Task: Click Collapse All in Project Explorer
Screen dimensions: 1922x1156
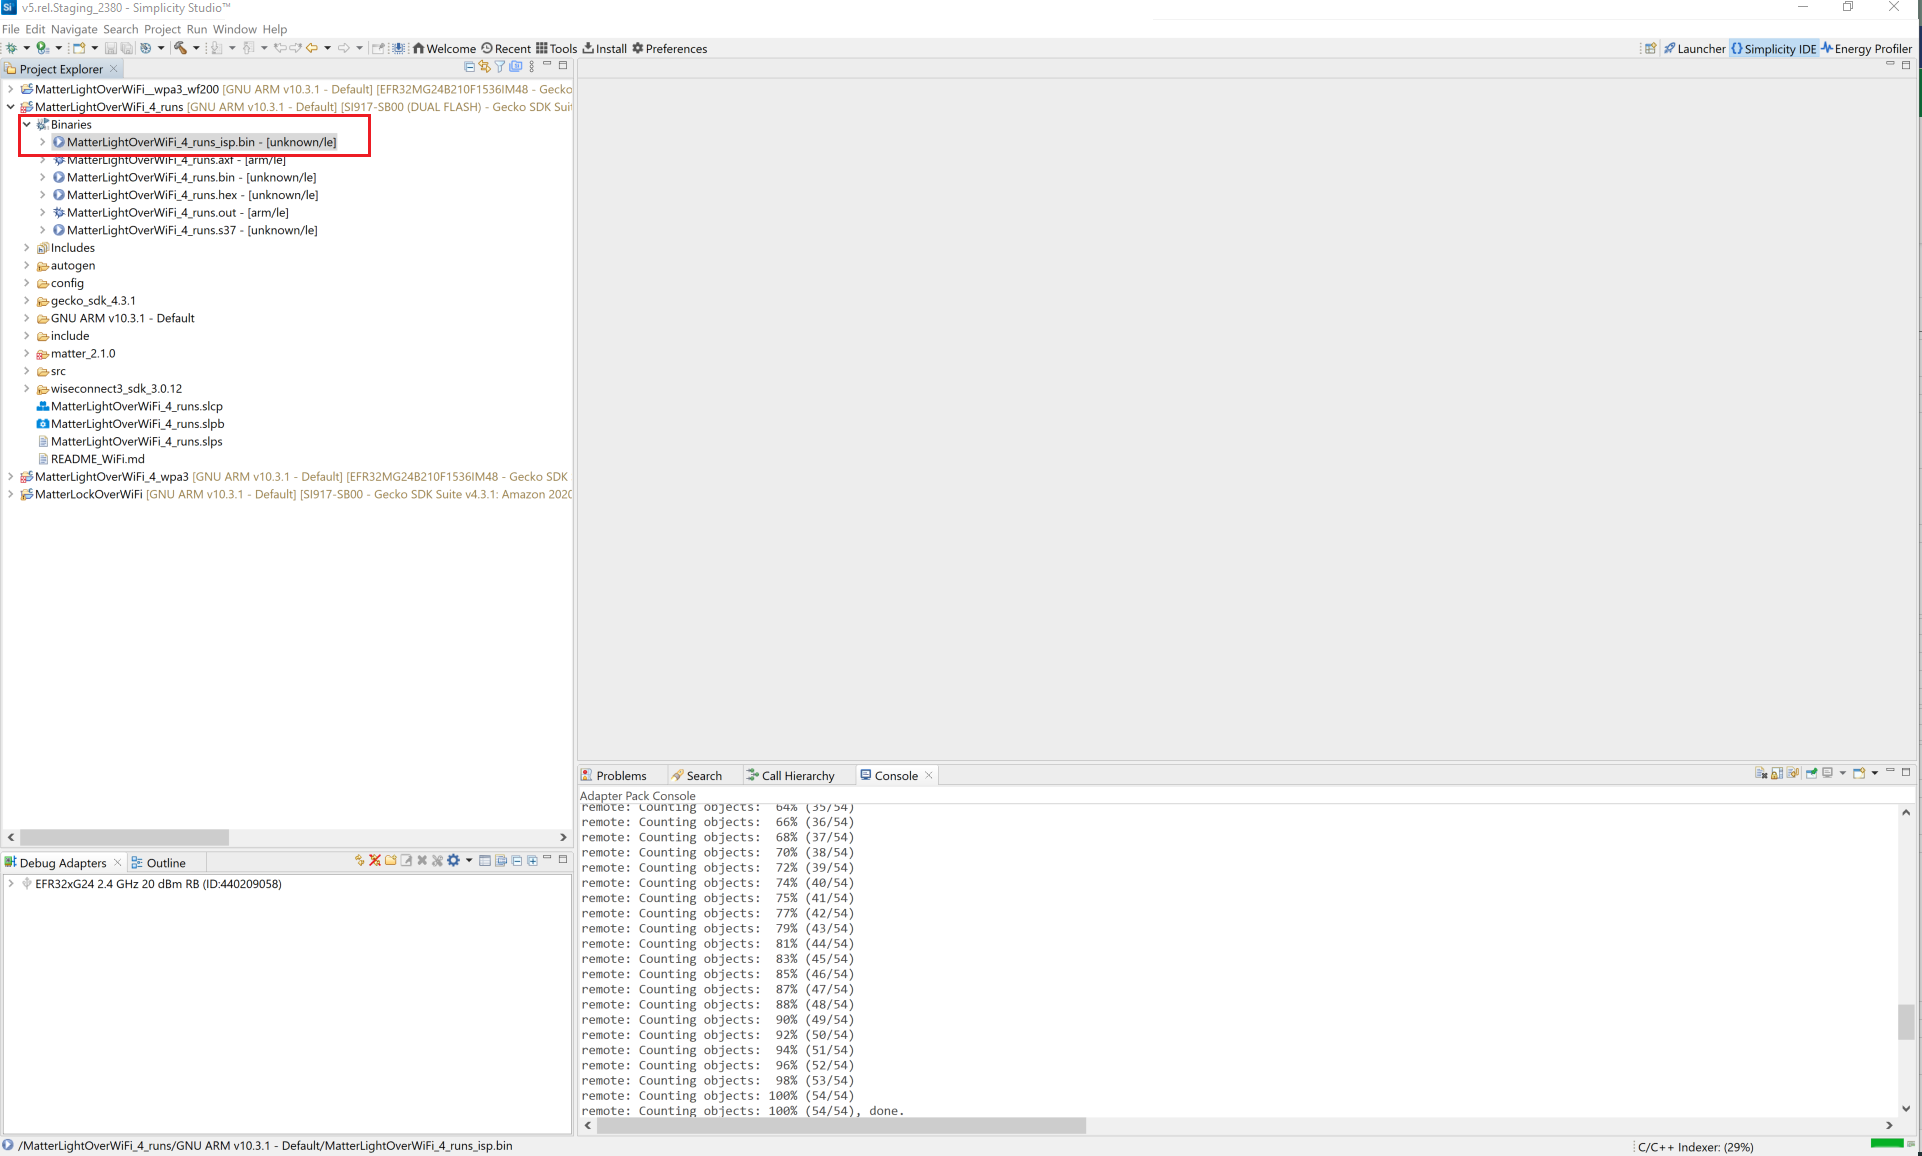Action: click(x=469, y=67)
